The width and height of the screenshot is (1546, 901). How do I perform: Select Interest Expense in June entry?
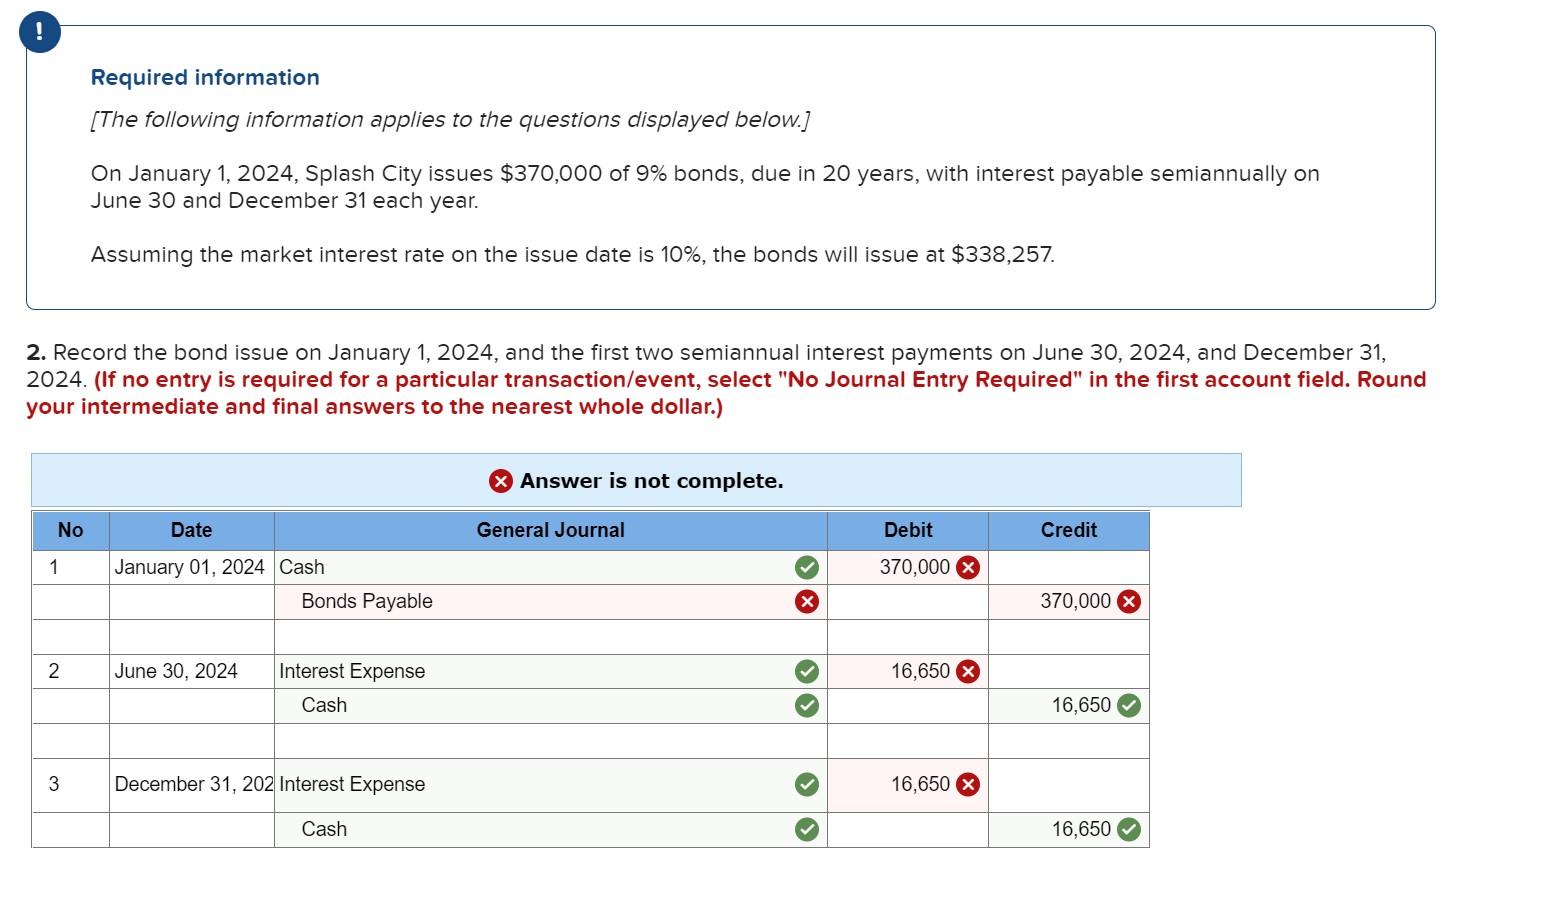[550, 671]
